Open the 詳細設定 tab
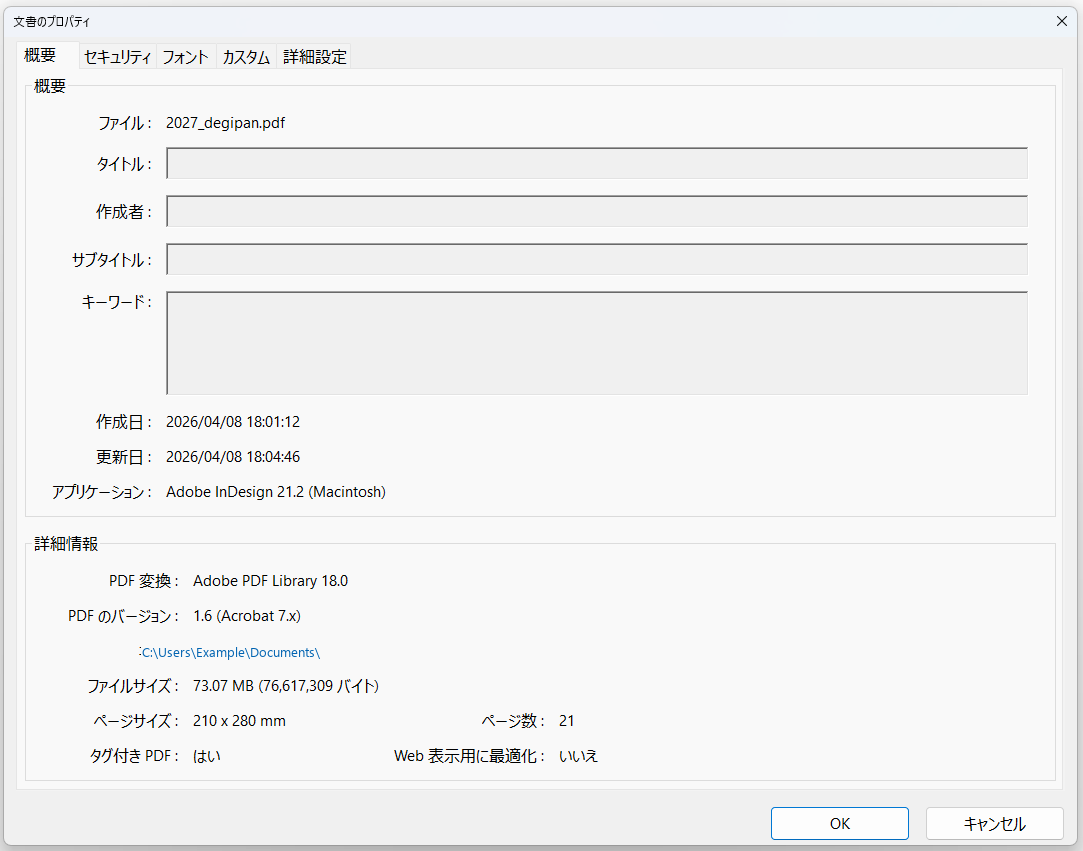The width and height of the screenshot is (1083, 851). click(x=314, y=57)
